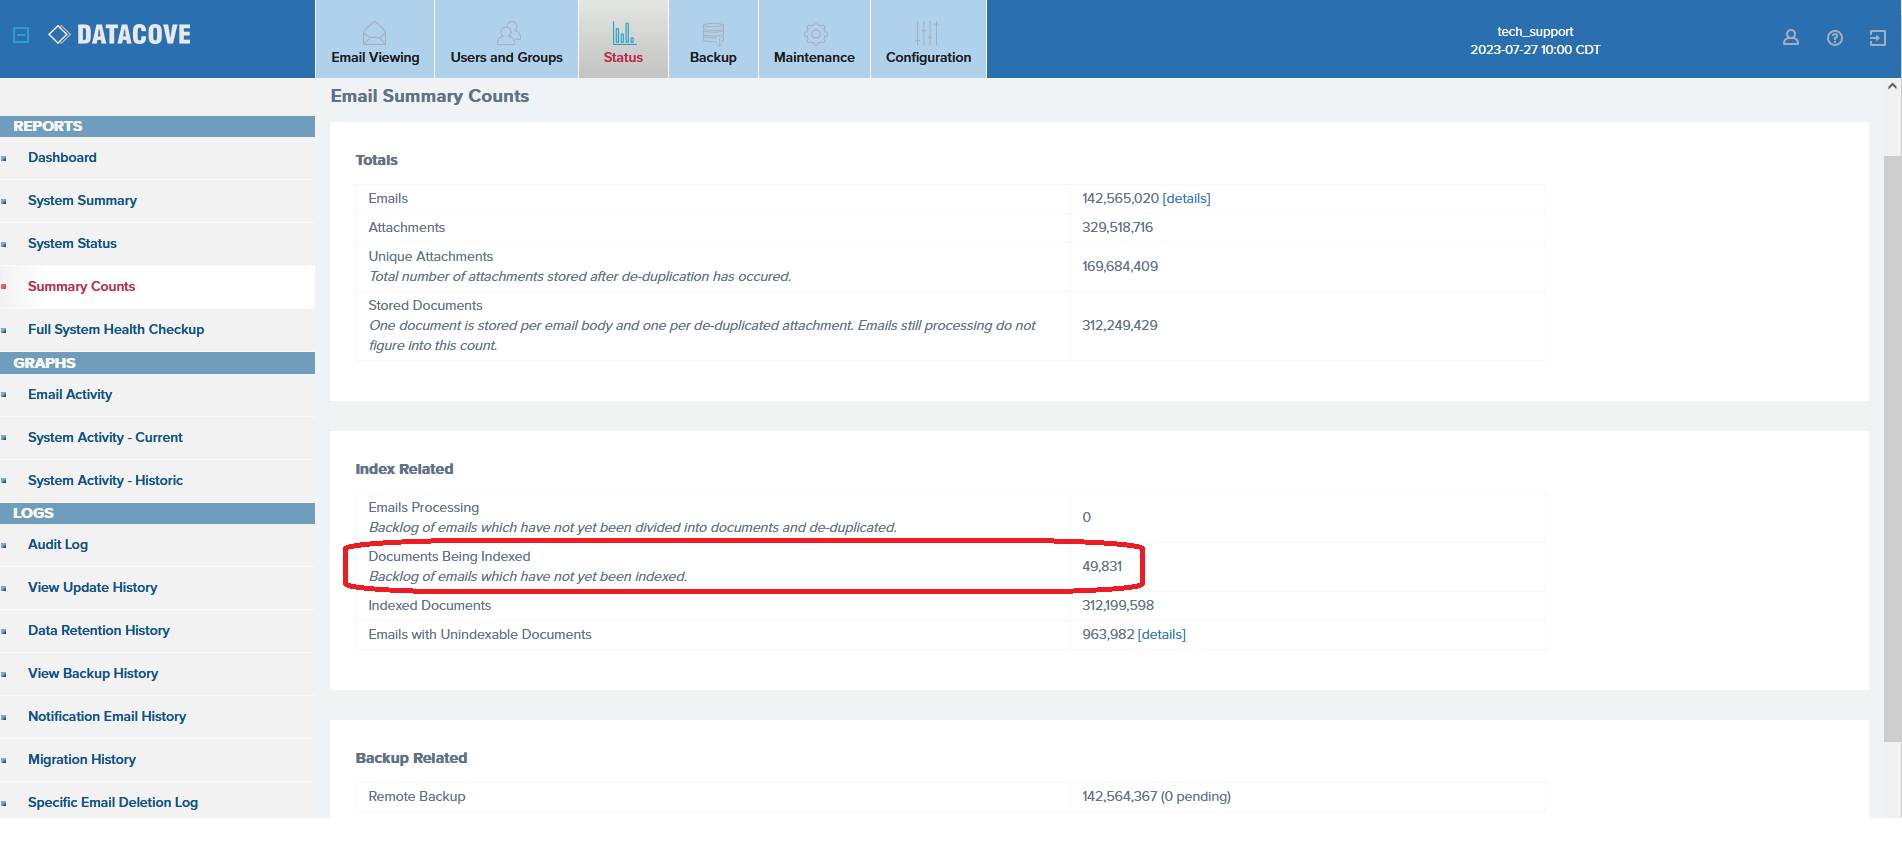The height and width of the screenshot is (847, 1902).
Task: Show the Email Activity graph
Action: pyautogui.click(x=70, y=395)
